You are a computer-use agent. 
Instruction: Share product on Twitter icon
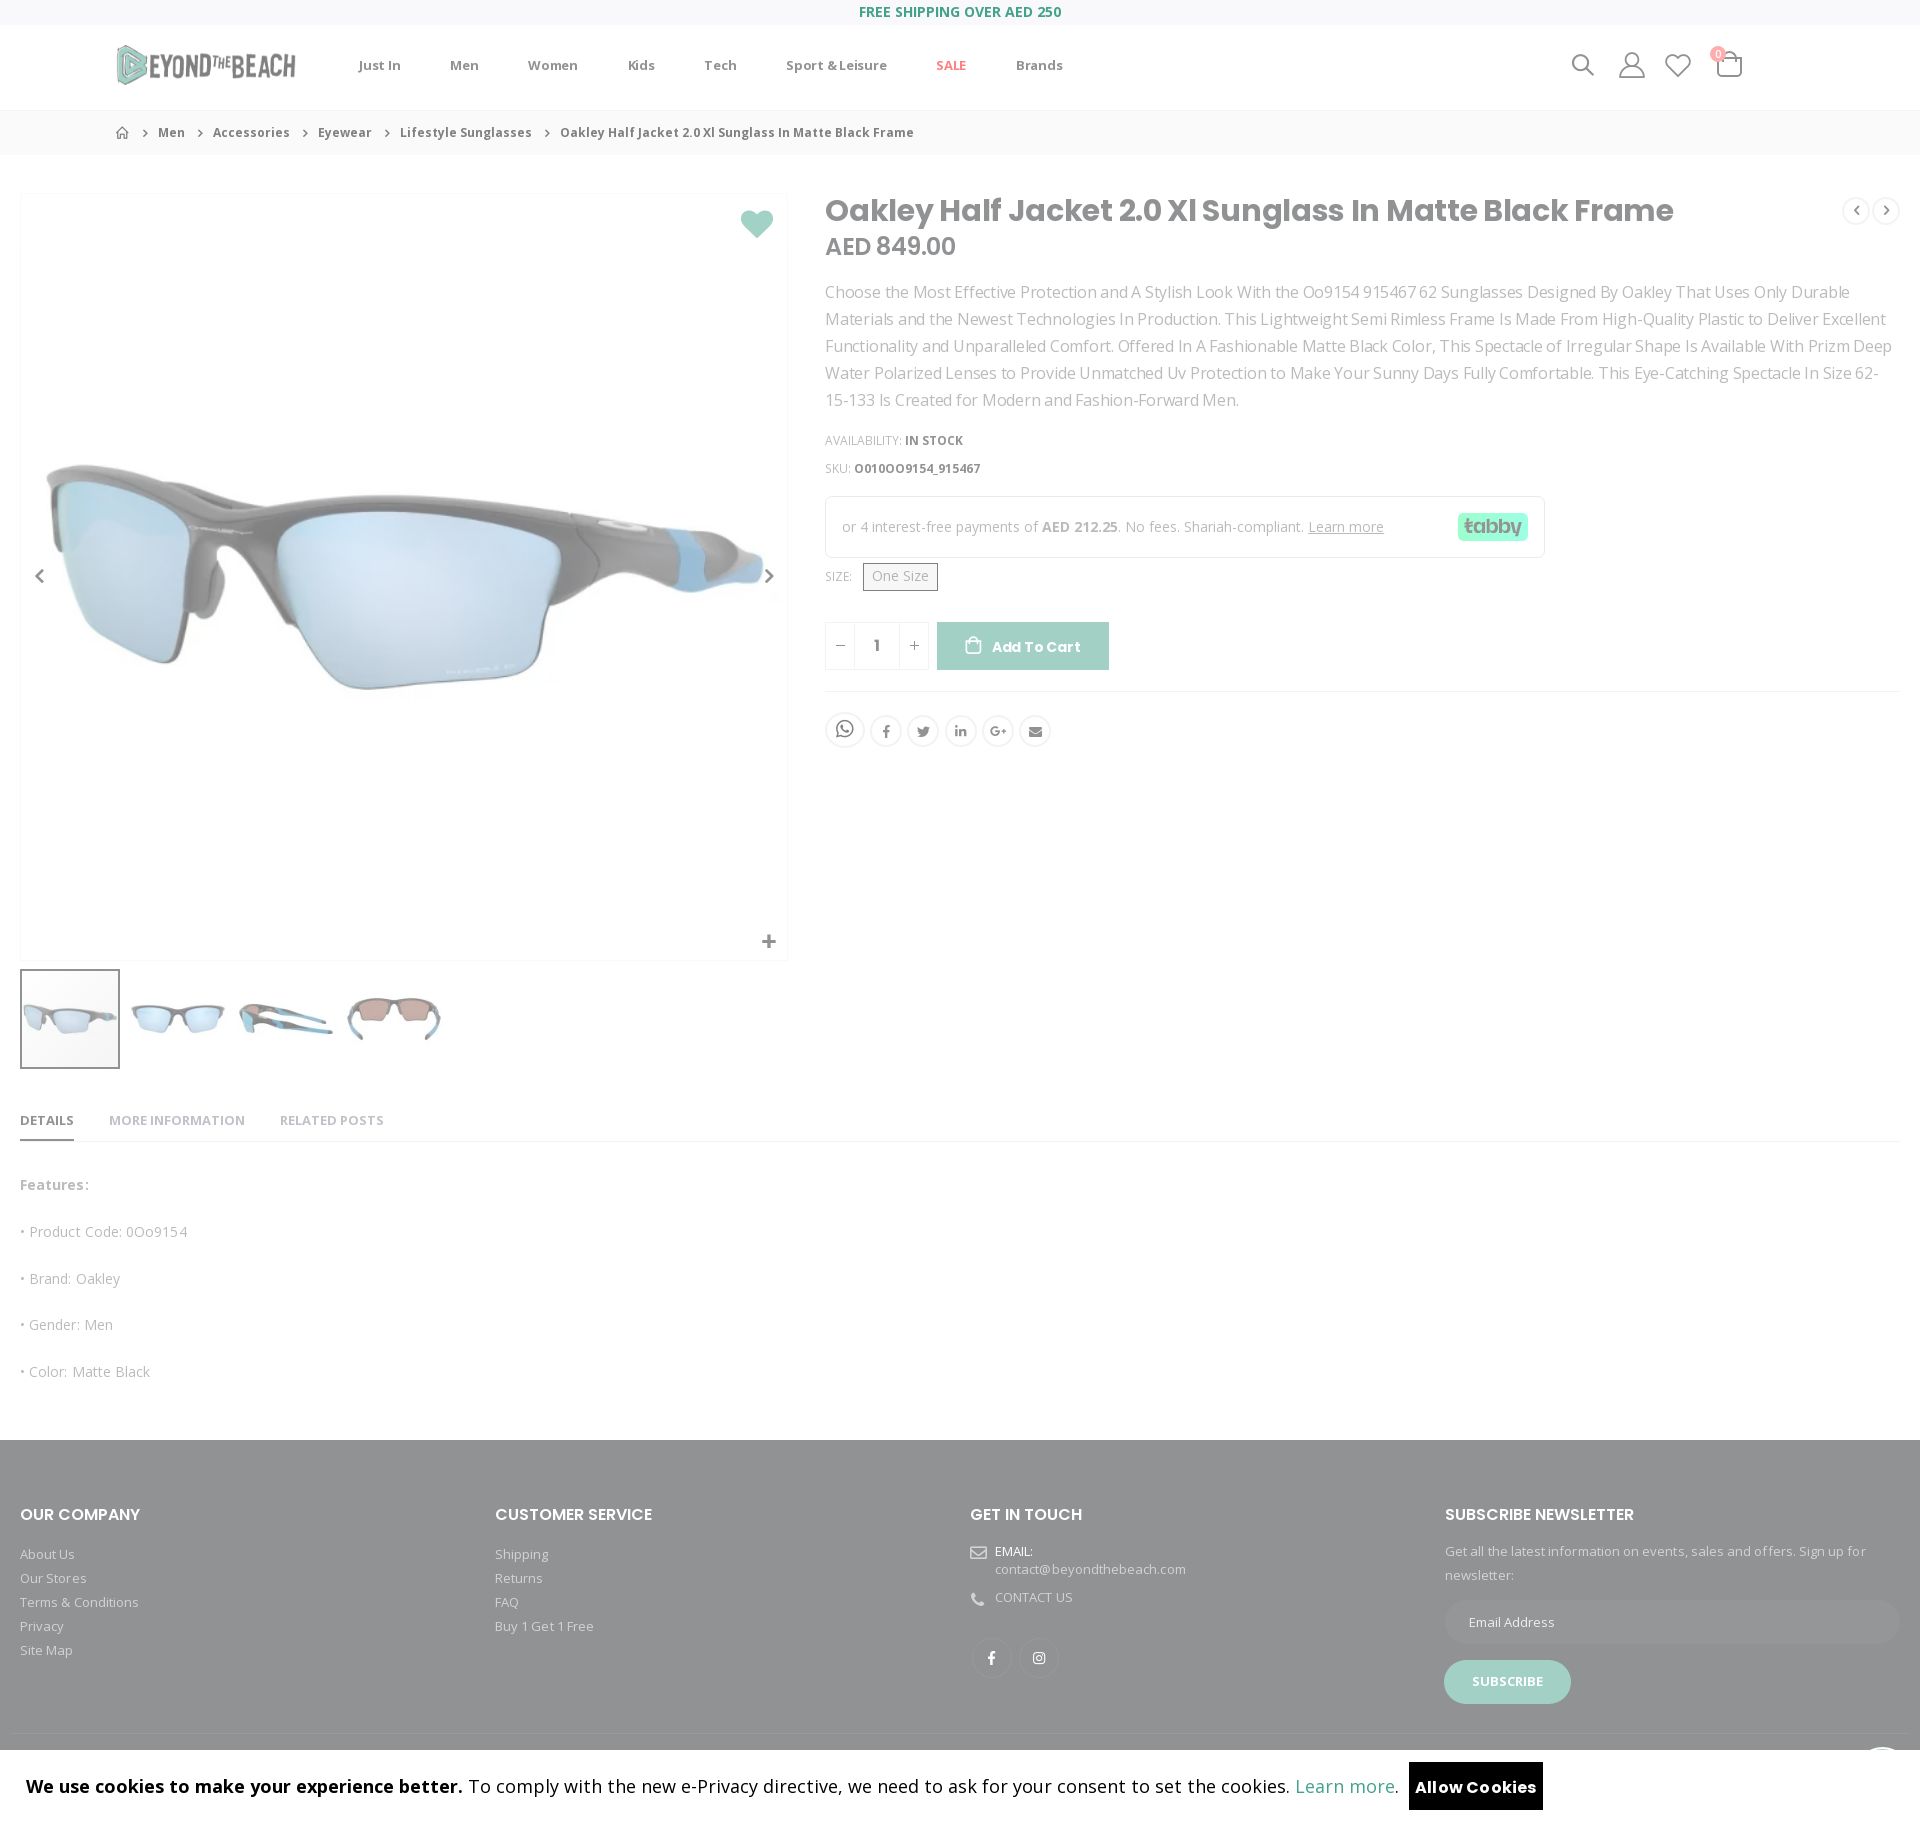923,732
